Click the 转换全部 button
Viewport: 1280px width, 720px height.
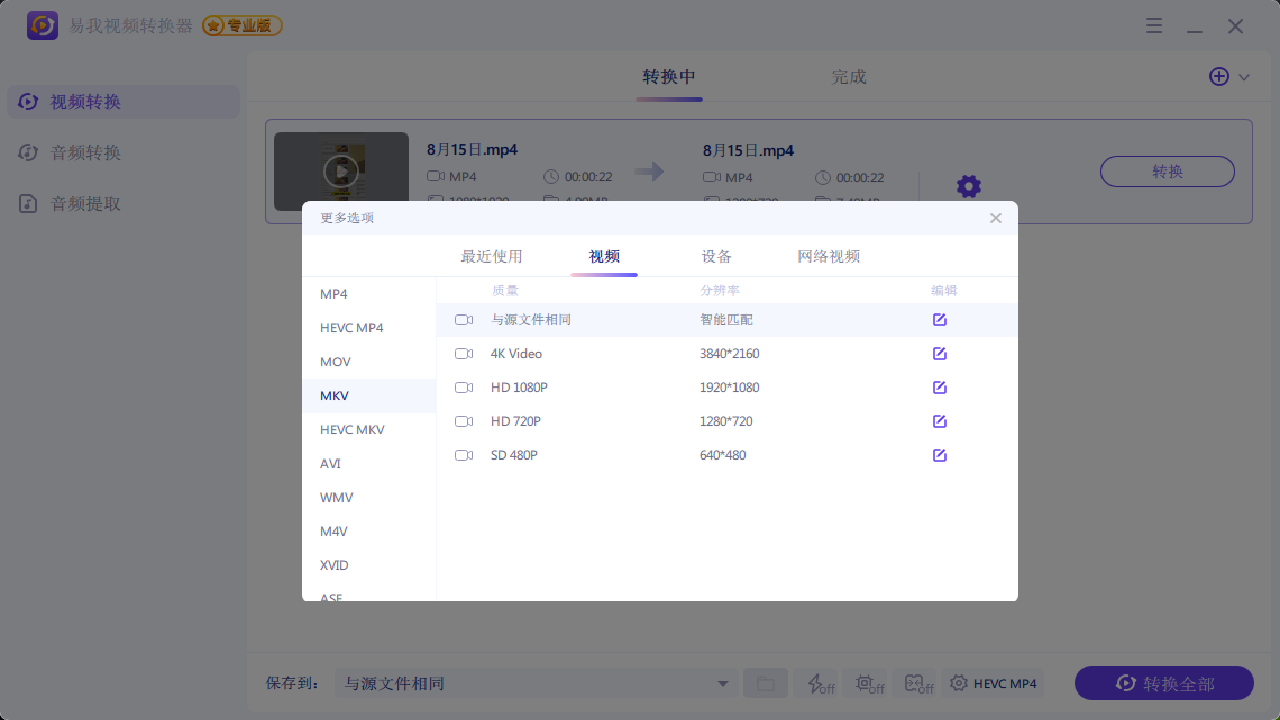(x=1164, y=684)
